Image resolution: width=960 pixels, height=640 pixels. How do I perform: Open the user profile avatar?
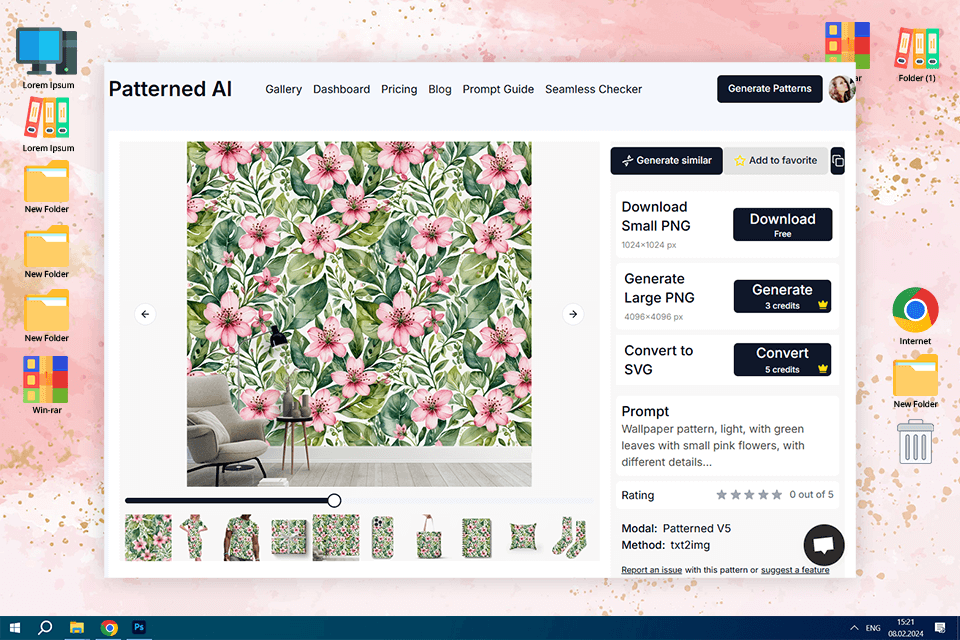click(842, 89)
